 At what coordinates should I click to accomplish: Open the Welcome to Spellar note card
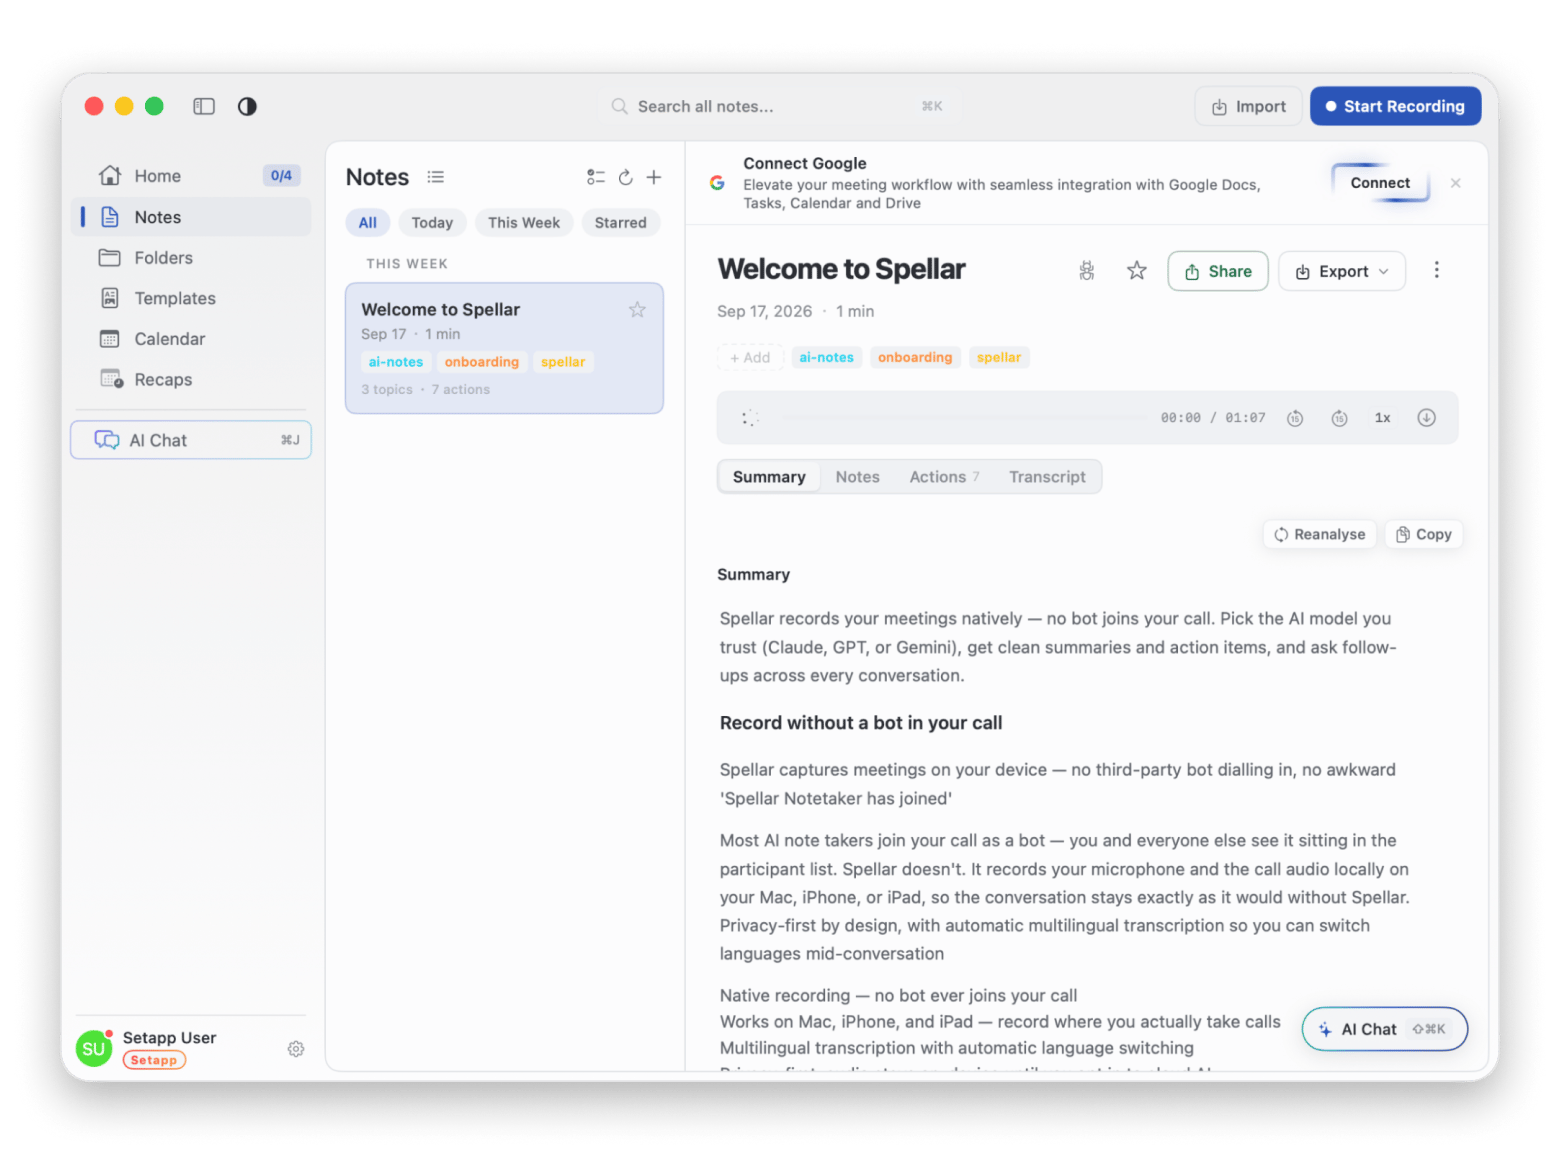point(504,348)
